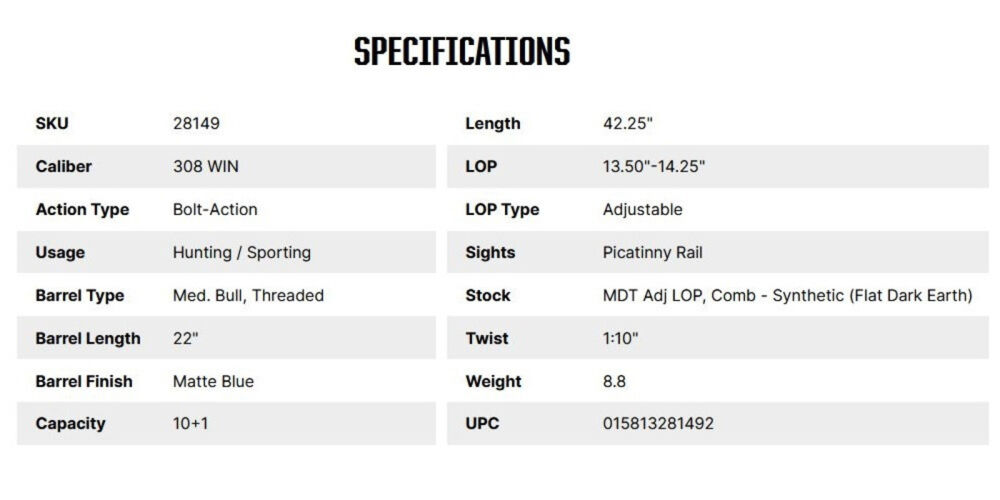This screenshot has width=1000, height=500.
Task: Click the 42.25" length value
Action: (x=627, y=124)
